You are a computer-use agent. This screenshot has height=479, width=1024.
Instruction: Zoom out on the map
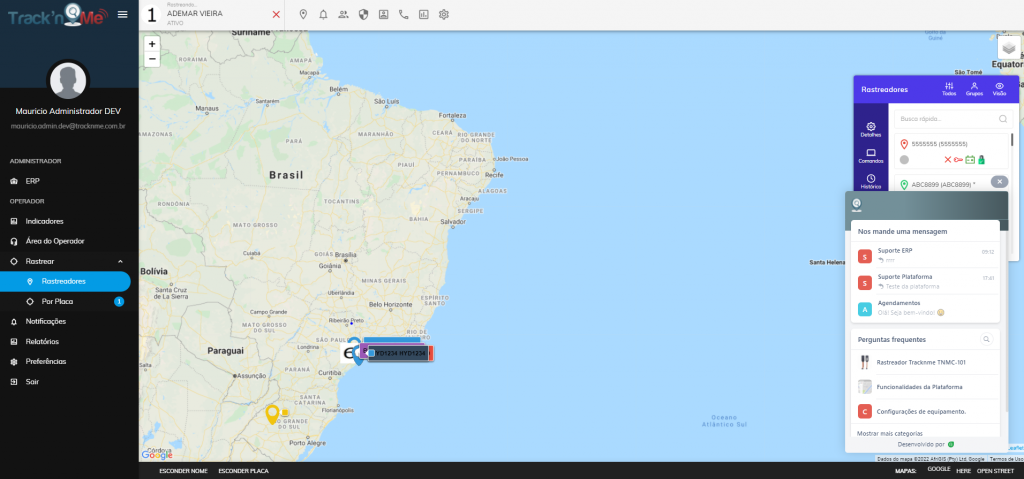[x=152, y=59]
